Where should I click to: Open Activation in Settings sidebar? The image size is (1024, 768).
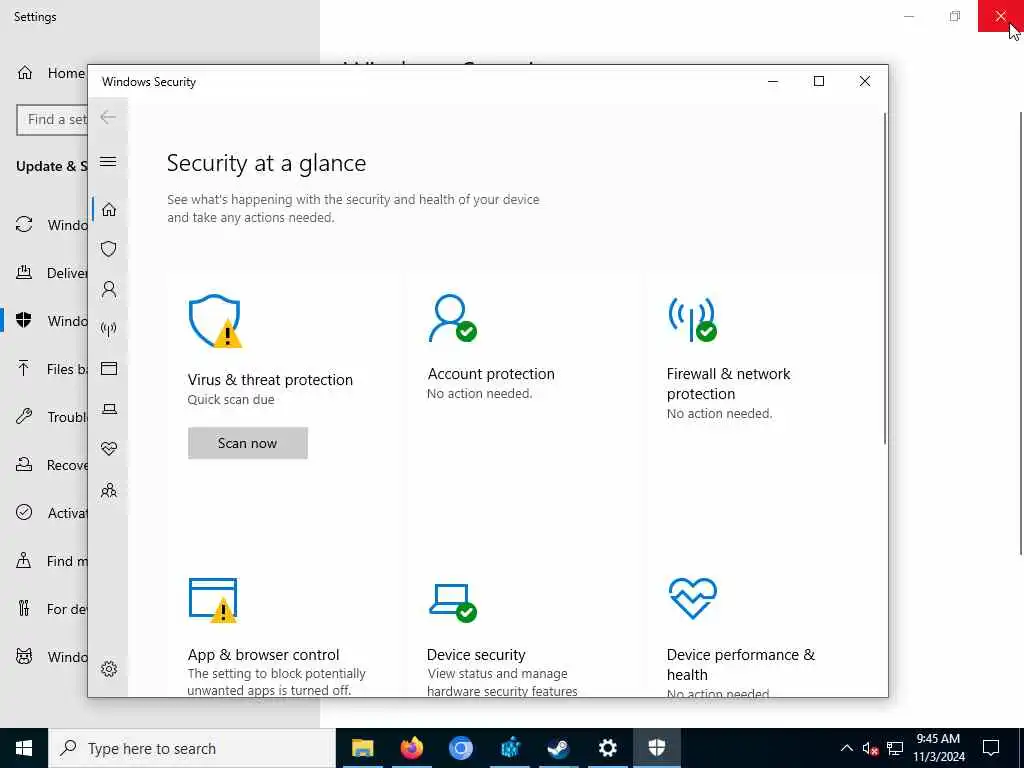click(51, 513)
